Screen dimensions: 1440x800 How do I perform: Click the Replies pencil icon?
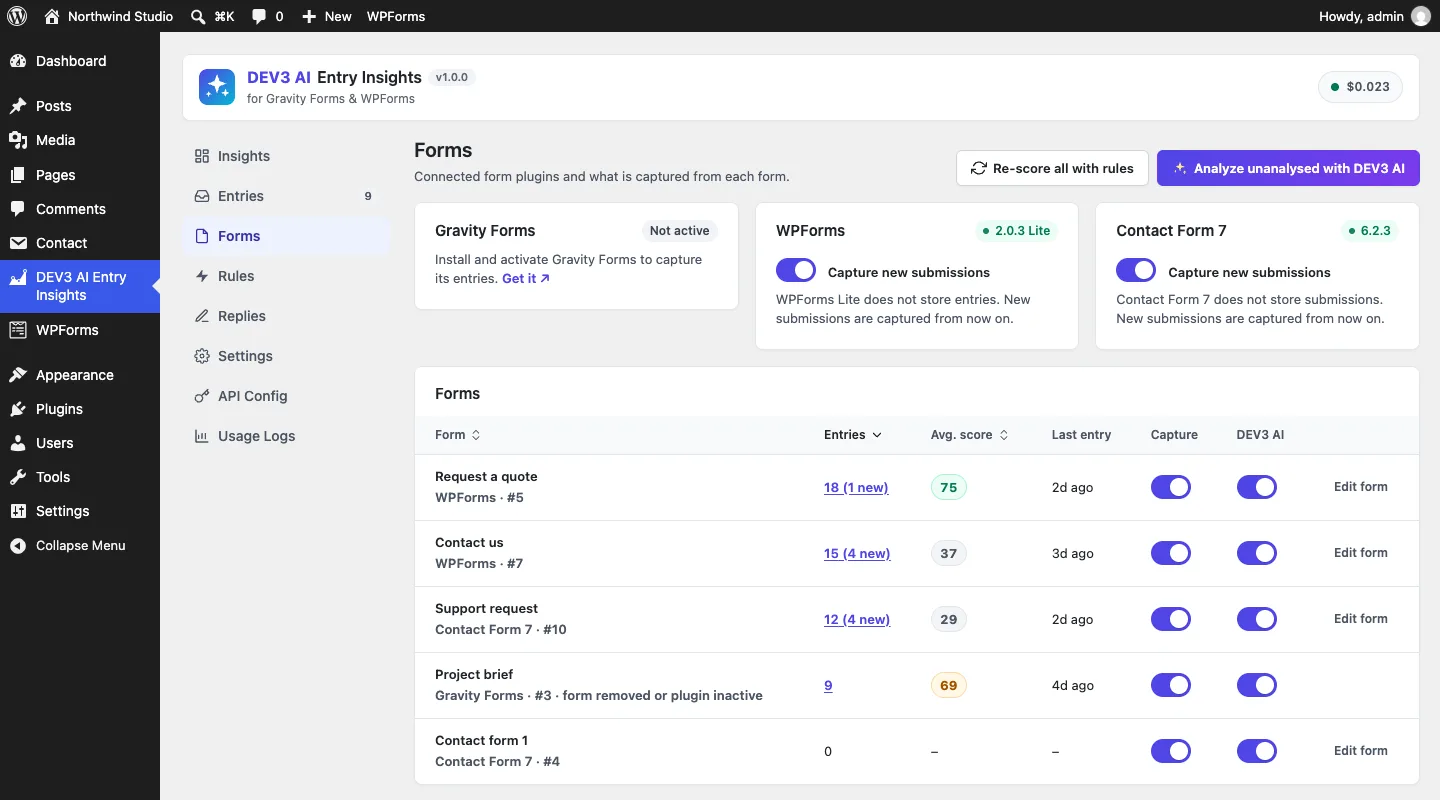pos(202,316)
